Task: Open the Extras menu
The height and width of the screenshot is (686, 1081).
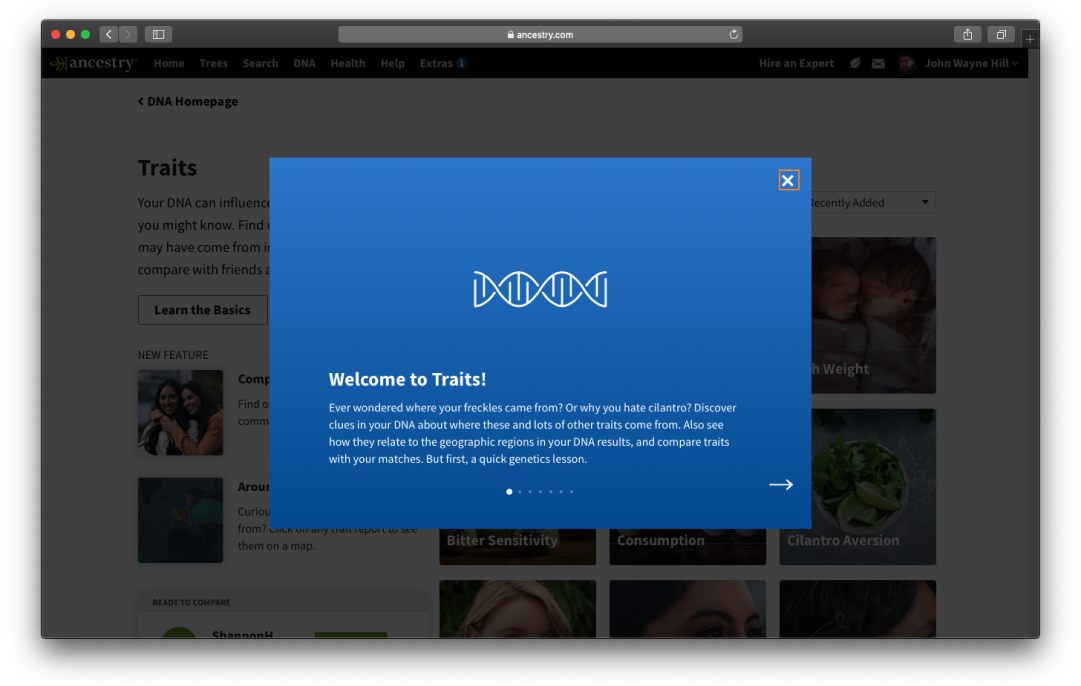Action: pyautogui.click(x=436, y=63)
